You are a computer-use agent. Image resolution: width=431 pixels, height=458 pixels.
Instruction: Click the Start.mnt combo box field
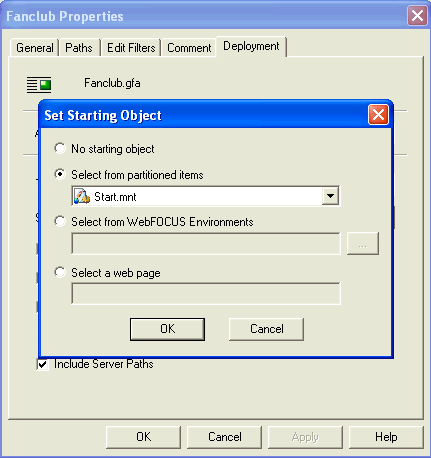(x=206, y=196)
